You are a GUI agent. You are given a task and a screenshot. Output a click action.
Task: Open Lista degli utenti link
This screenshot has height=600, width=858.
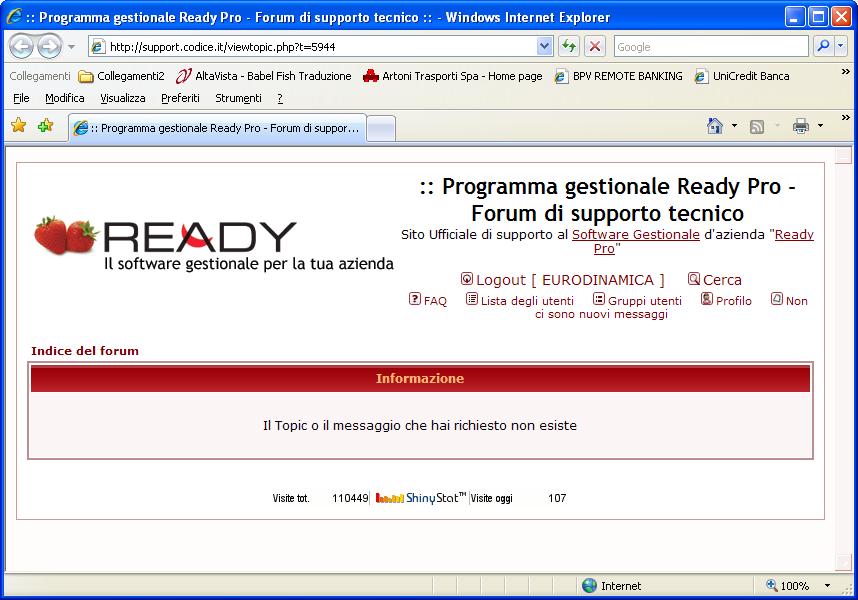point(527,301)
